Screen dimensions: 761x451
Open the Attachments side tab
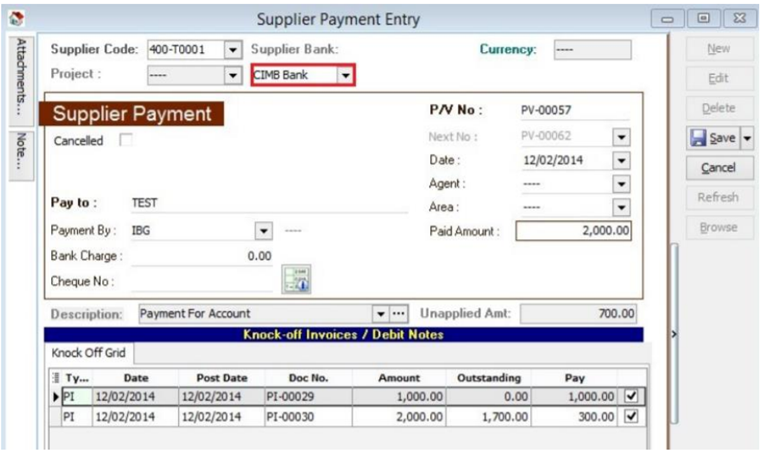pyautogui.click(x=22, y=77)
